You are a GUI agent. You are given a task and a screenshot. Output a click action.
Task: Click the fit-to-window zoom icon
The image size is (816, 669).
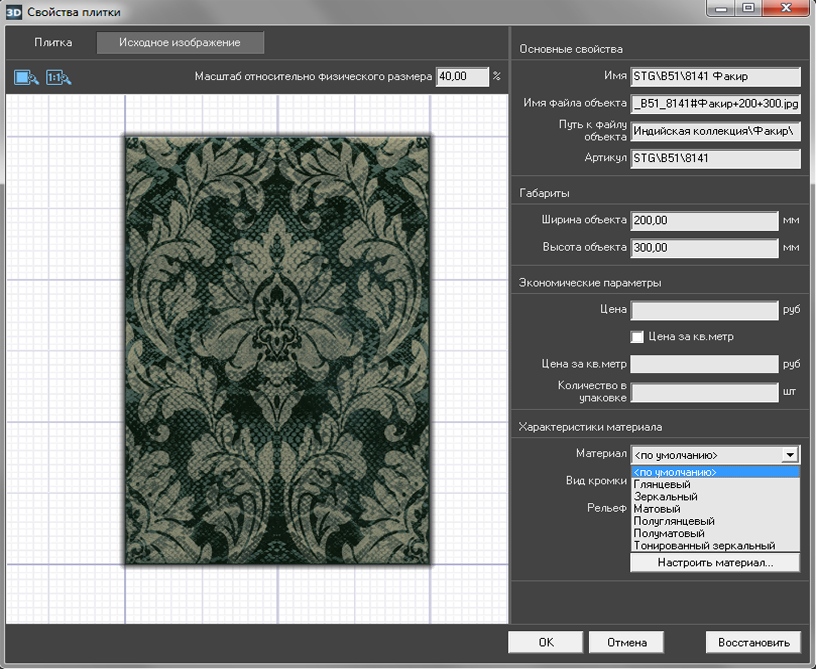click(x=26, y=77)
